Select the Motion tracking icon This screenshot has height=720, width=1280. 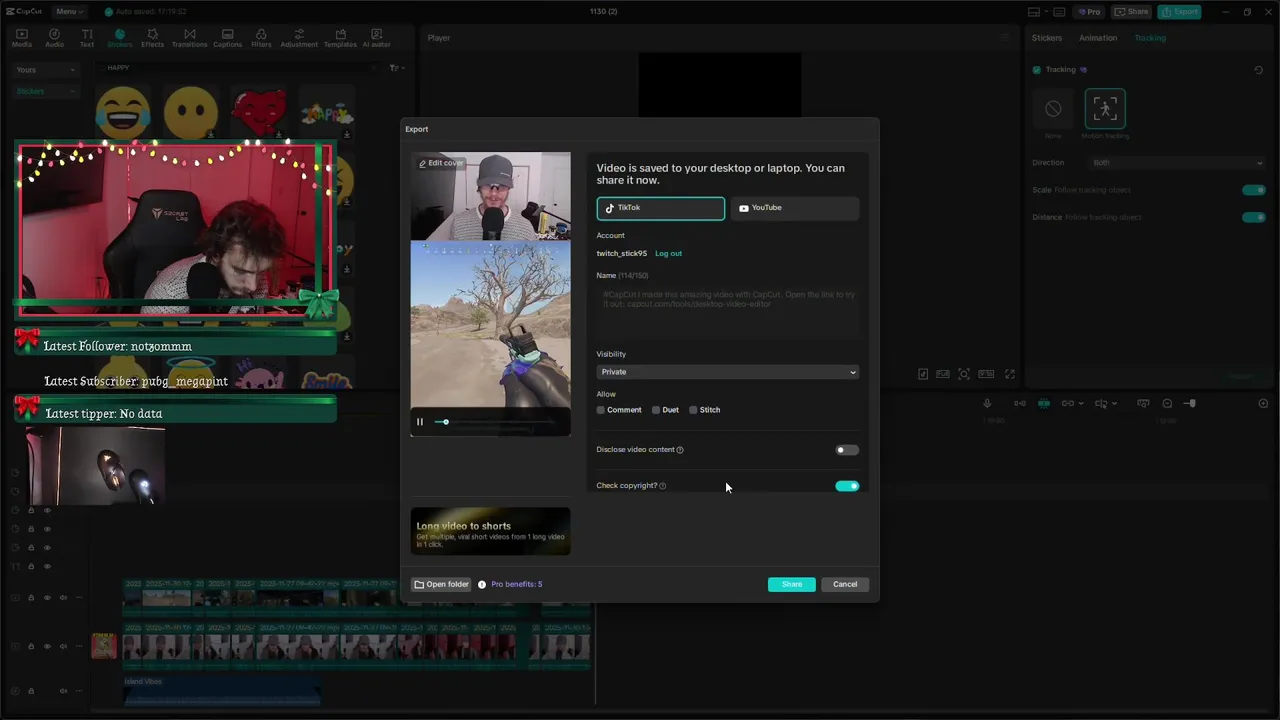[x=1105, y=109]
